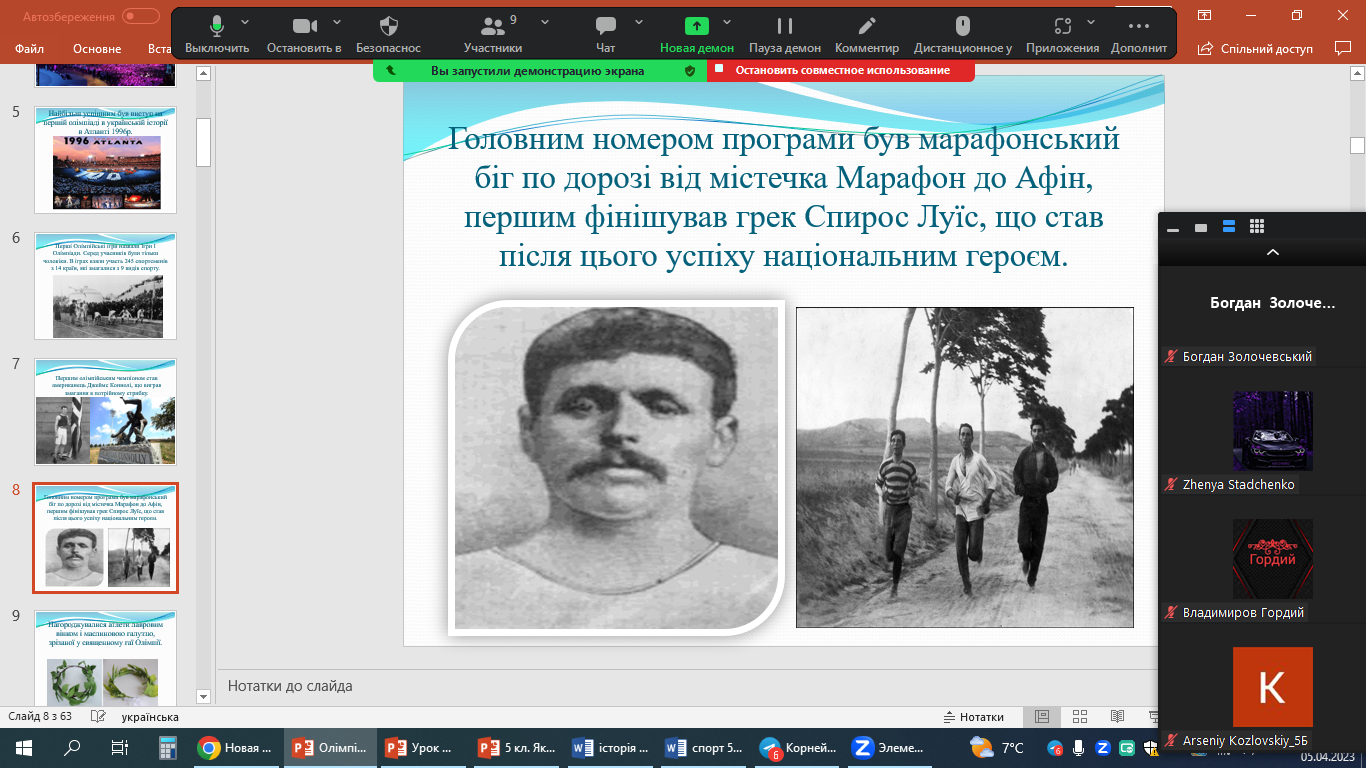1366x768 pixels.
Task: Open Zoom Приложения apps
Action: tap(1062, 35)
